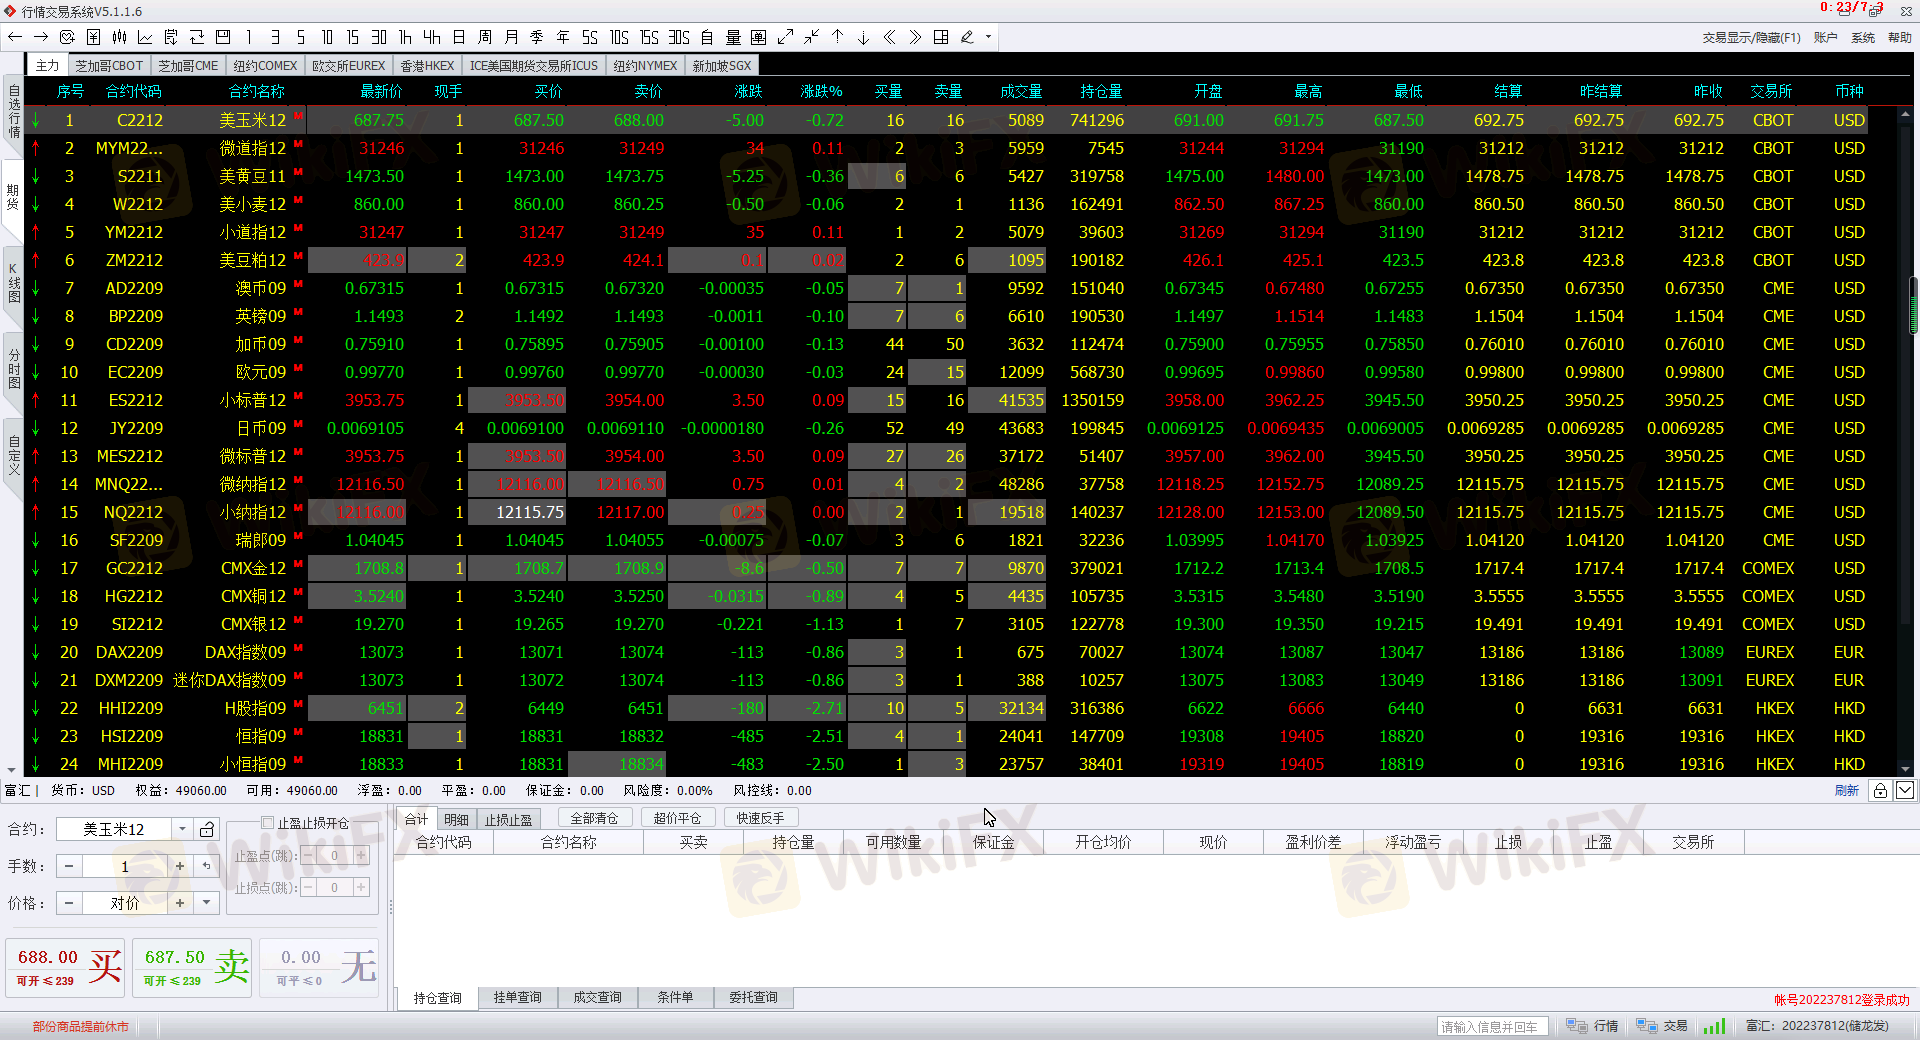This screenshot has height=1040, width=1920.
Task: Select the 日 daily timeframe icon
Action: (459, 37)
